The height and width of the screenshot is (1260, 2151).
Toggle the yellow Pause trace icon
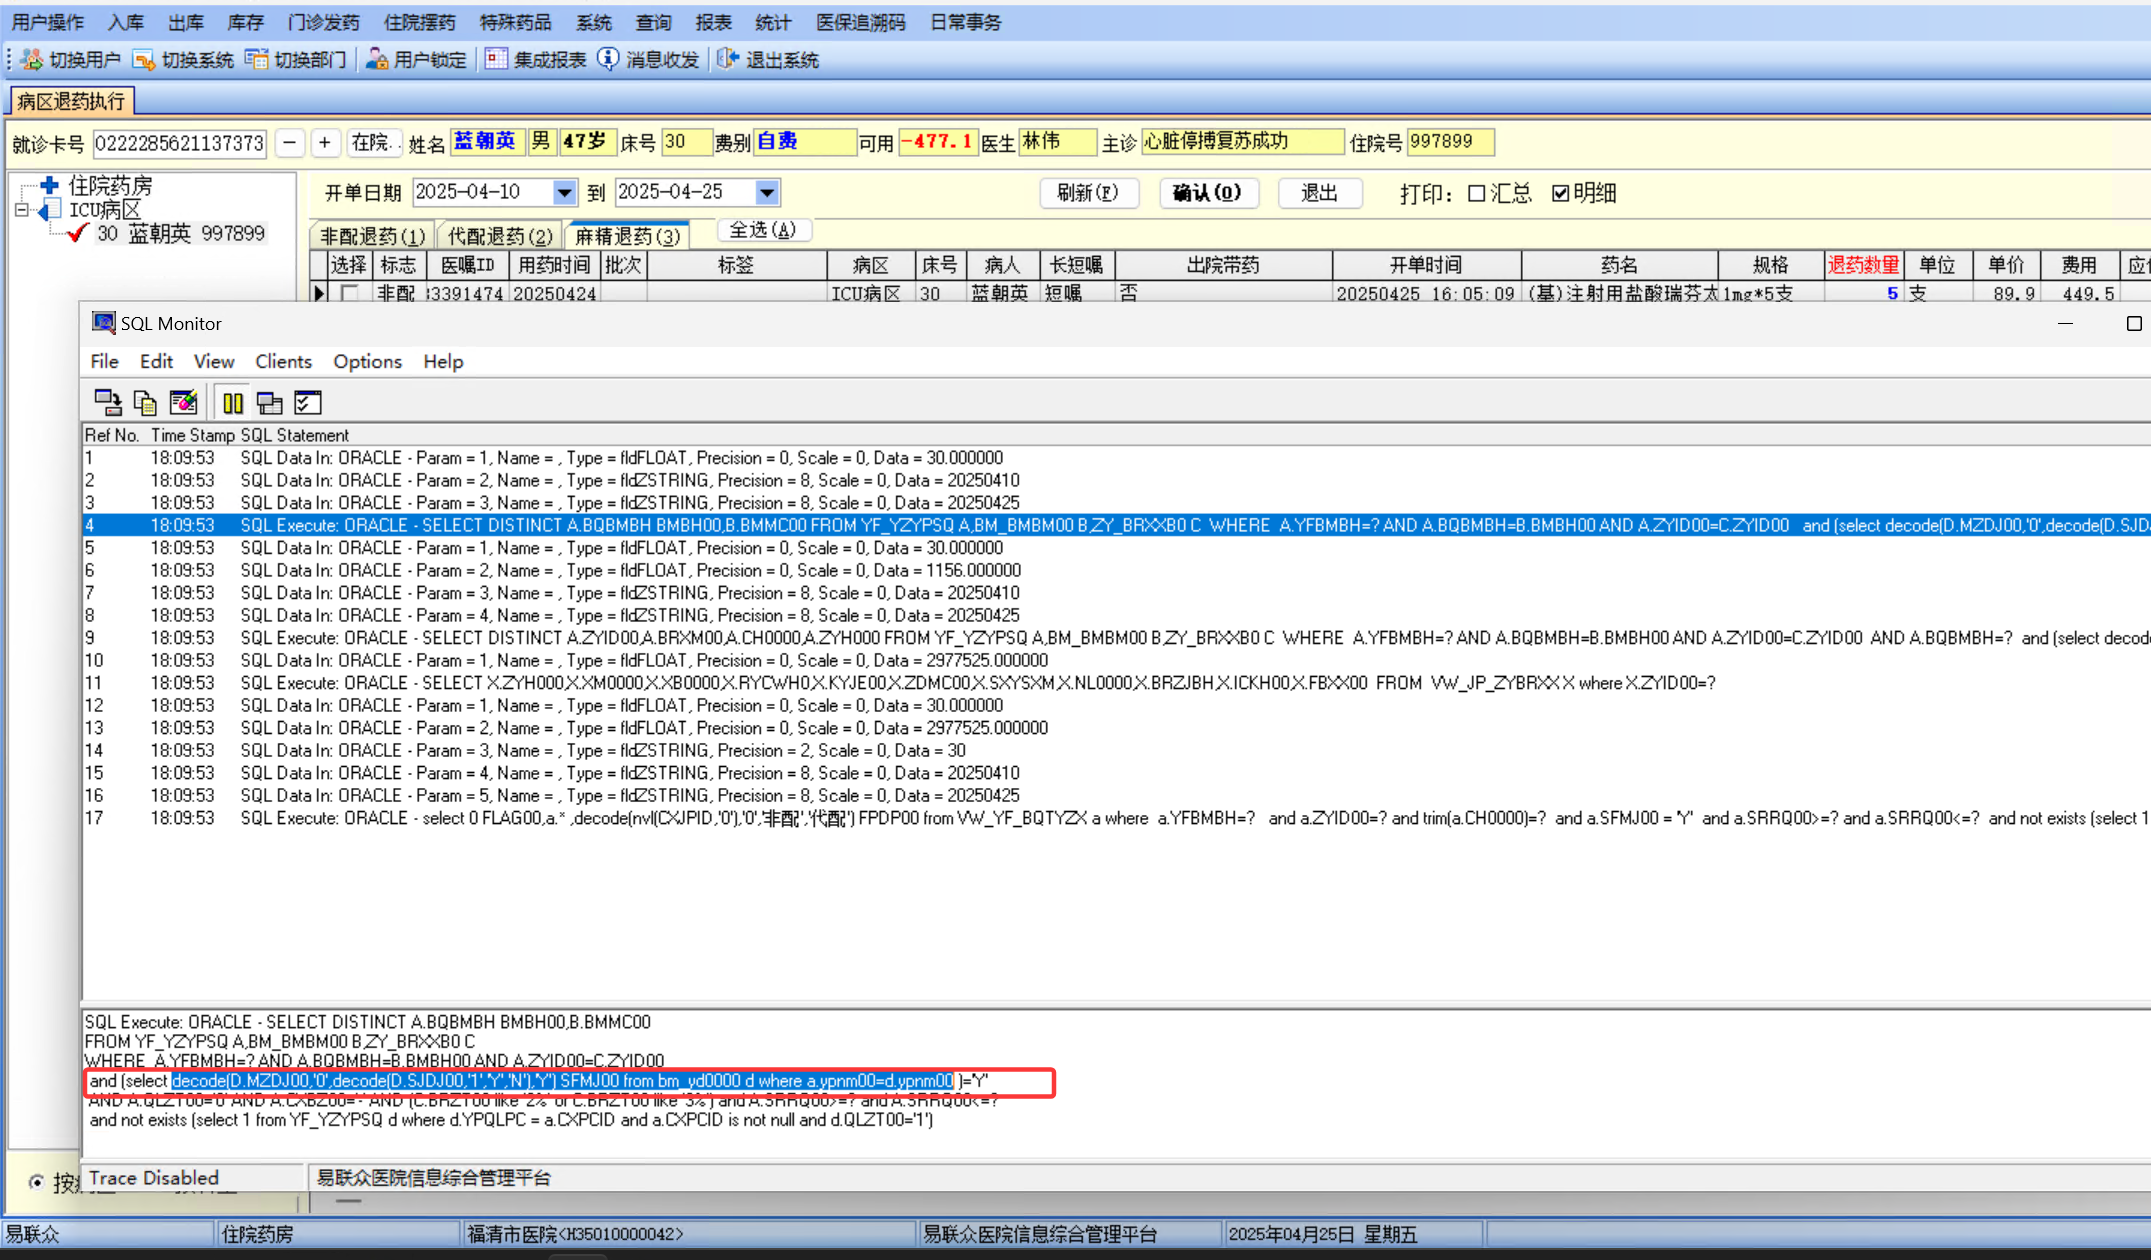tap(233, 403)
